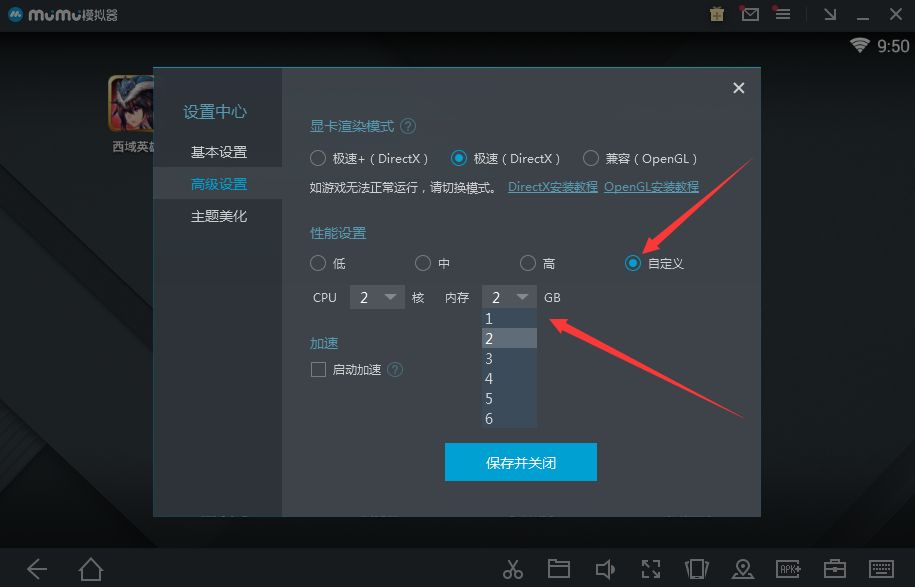Click the 设置中心 heading

point(215,111)
